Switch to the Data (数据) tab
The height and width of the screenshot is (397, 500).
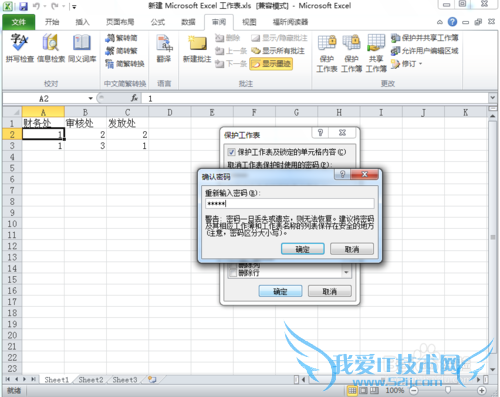pos(188,22)
